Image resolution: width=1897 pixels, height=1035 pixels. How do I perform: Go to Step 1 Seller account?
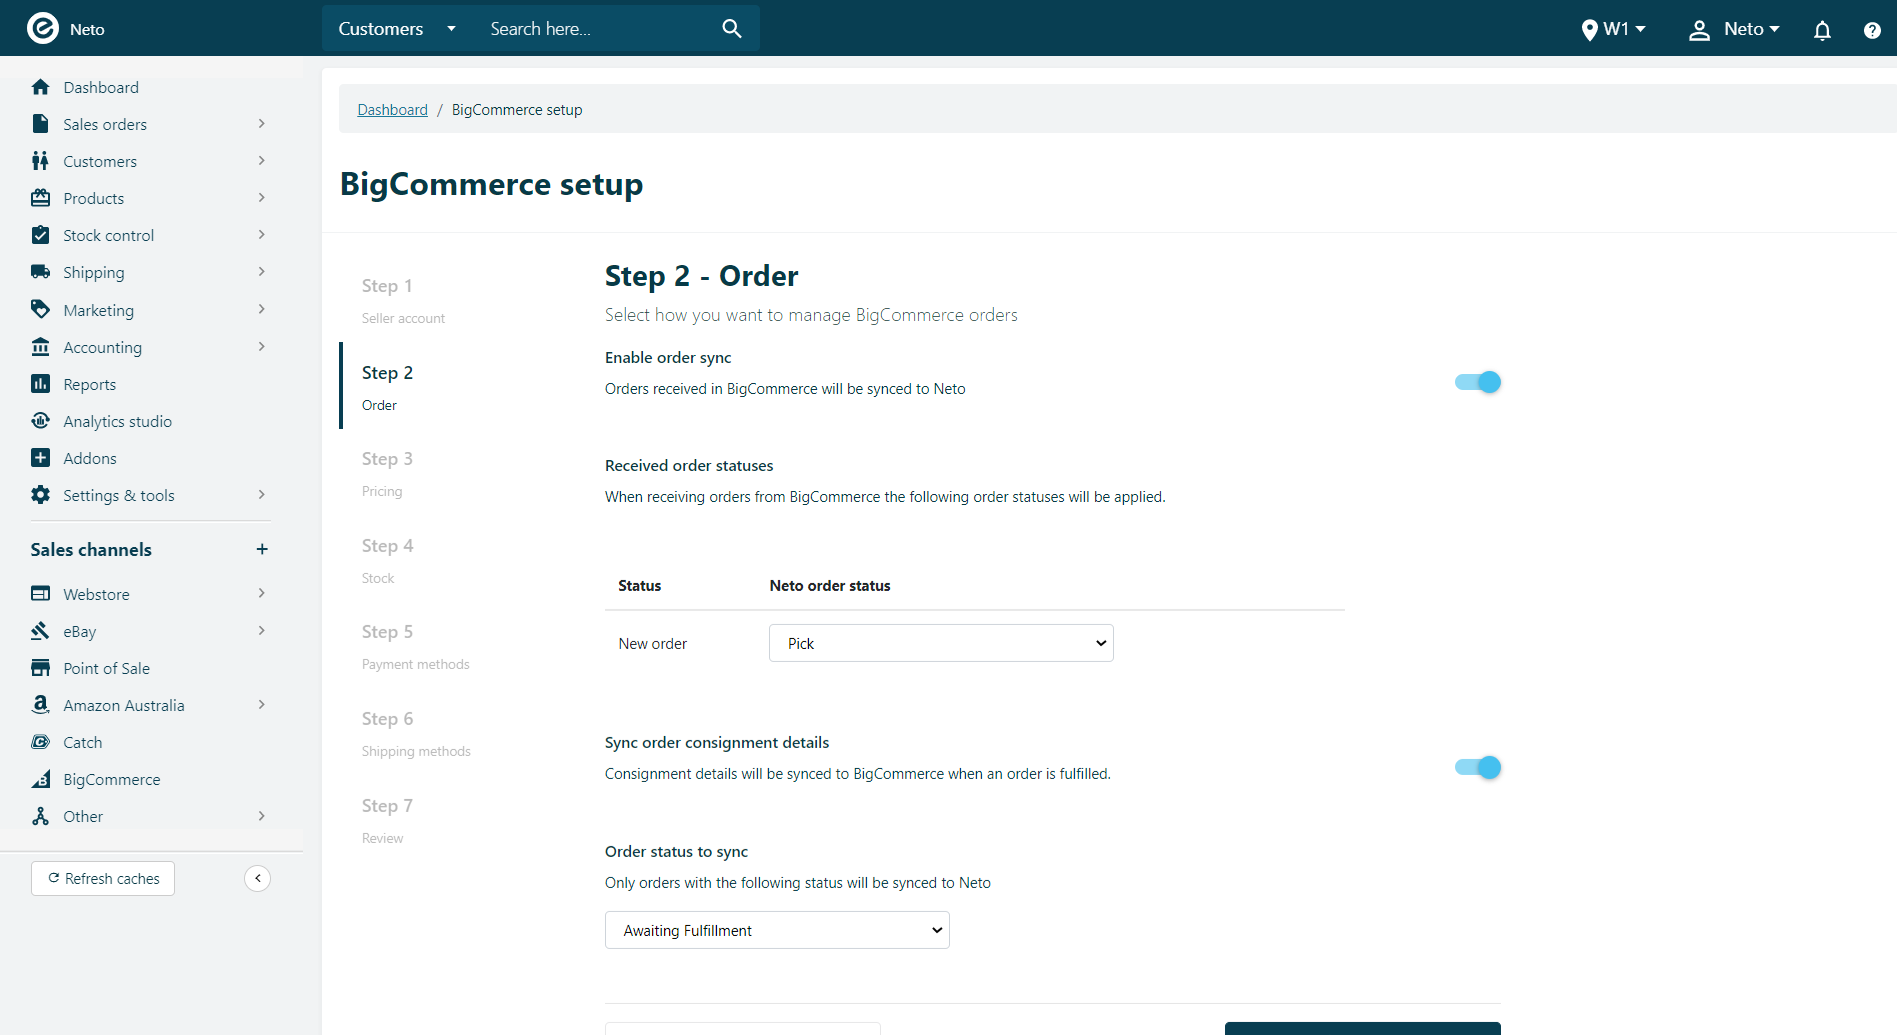pyautogui.click(x=403, y=300)
